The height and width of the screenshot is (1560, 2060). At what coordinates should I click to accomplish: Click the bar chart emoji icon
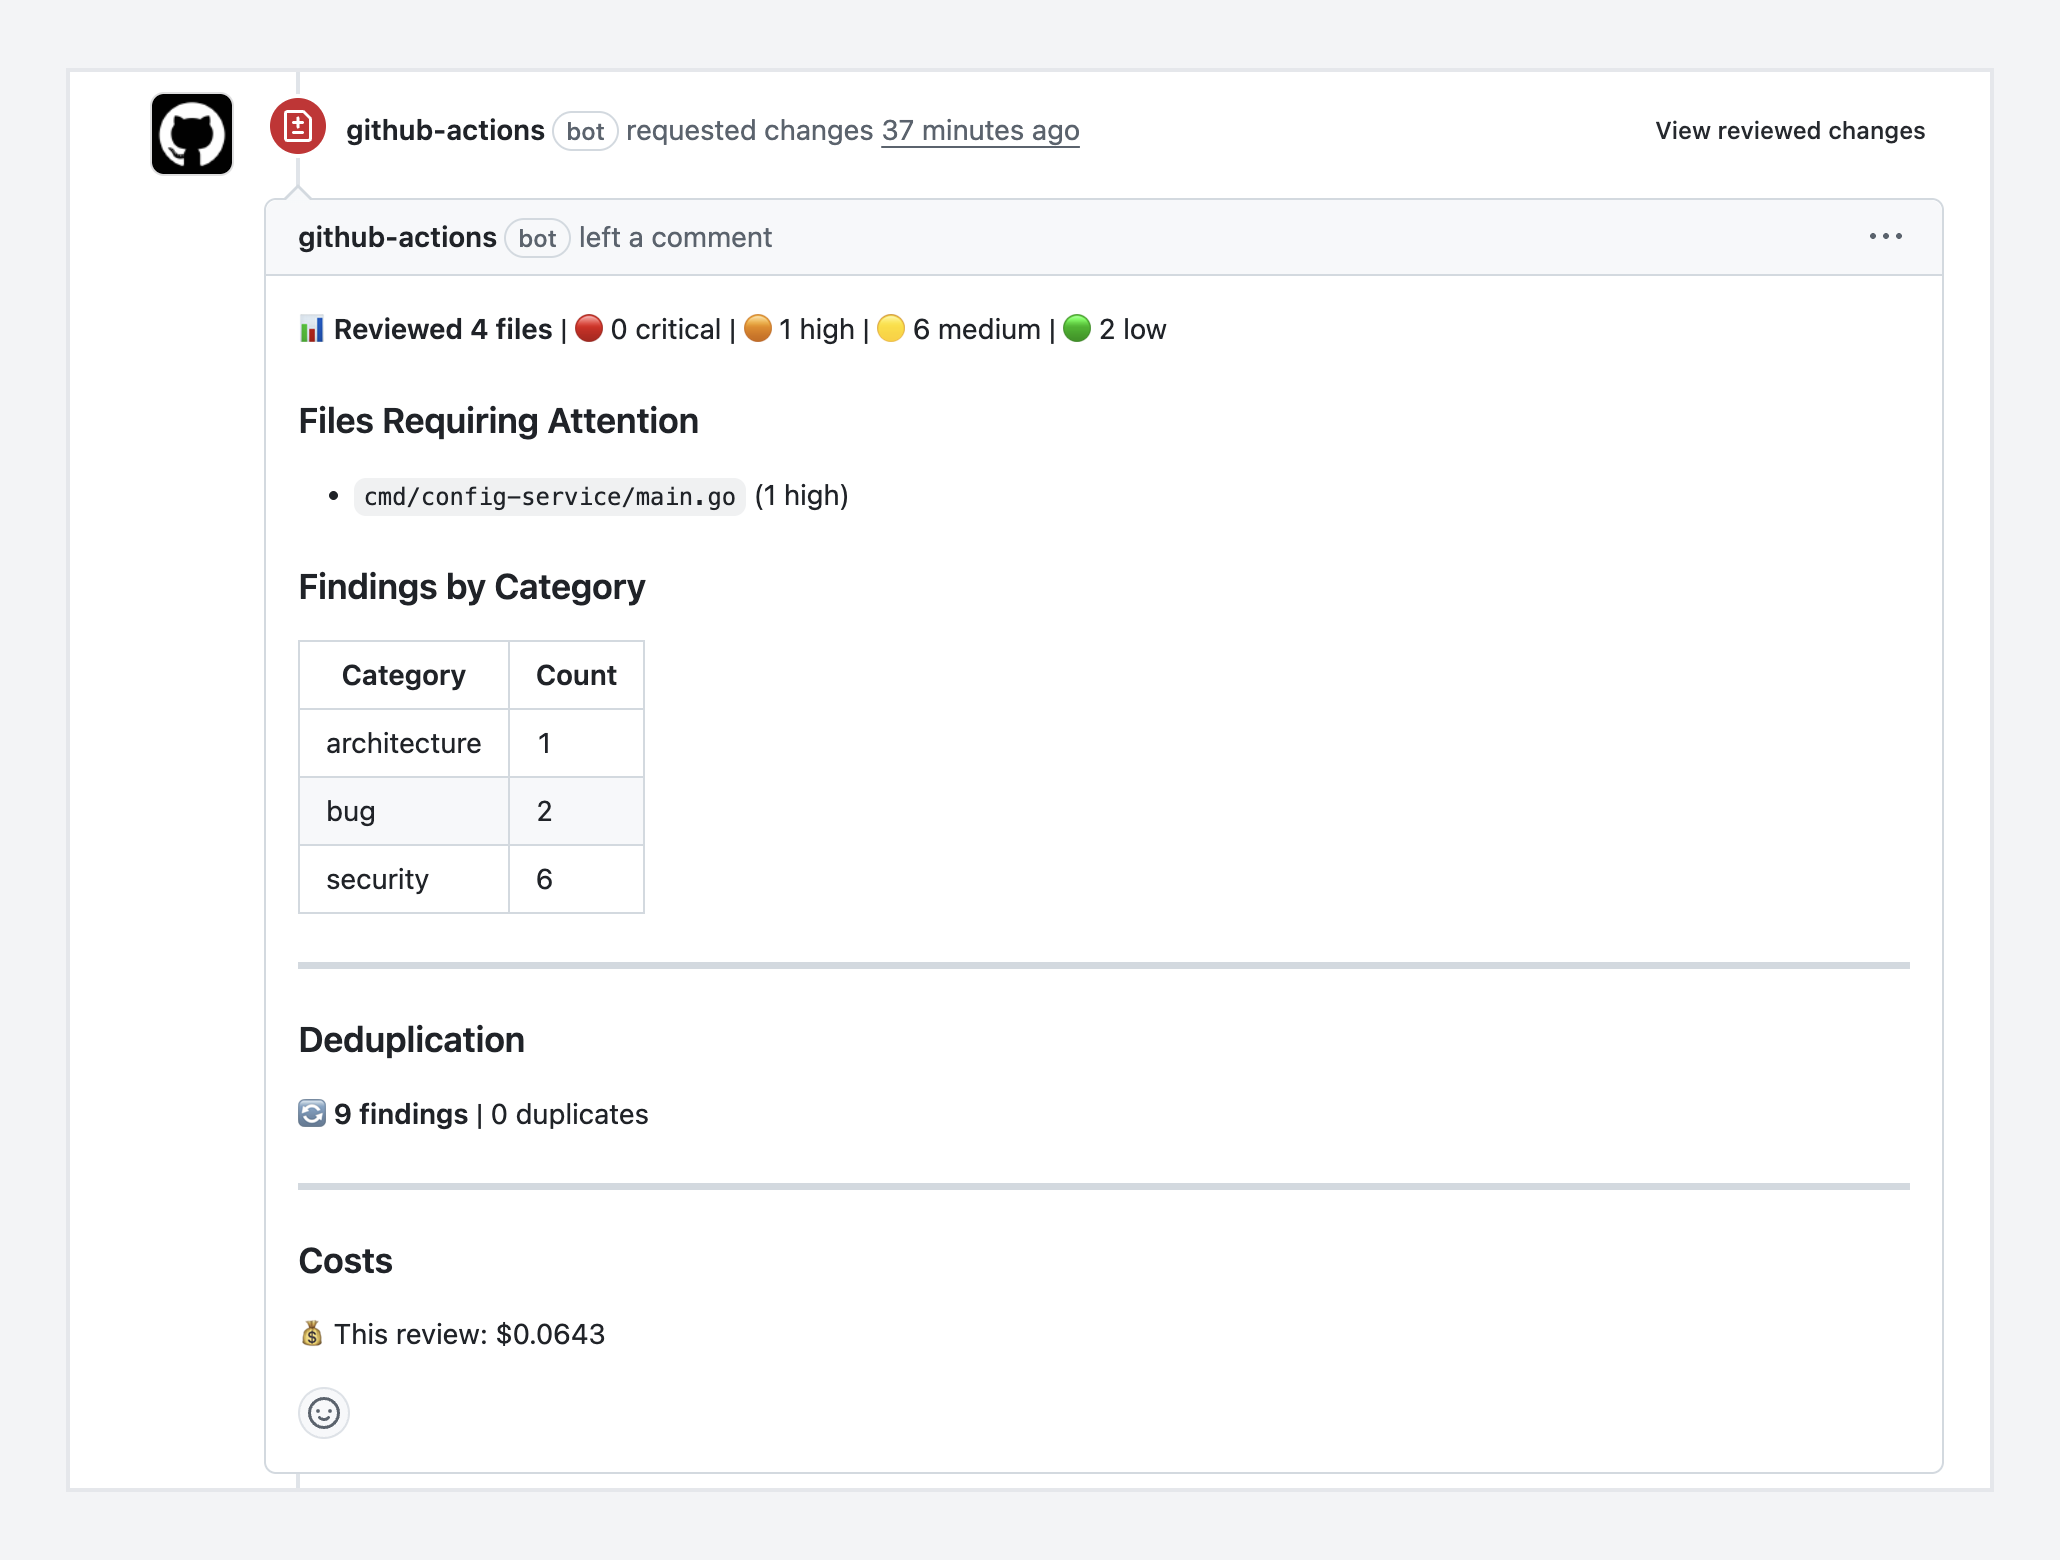pos(311,329)
